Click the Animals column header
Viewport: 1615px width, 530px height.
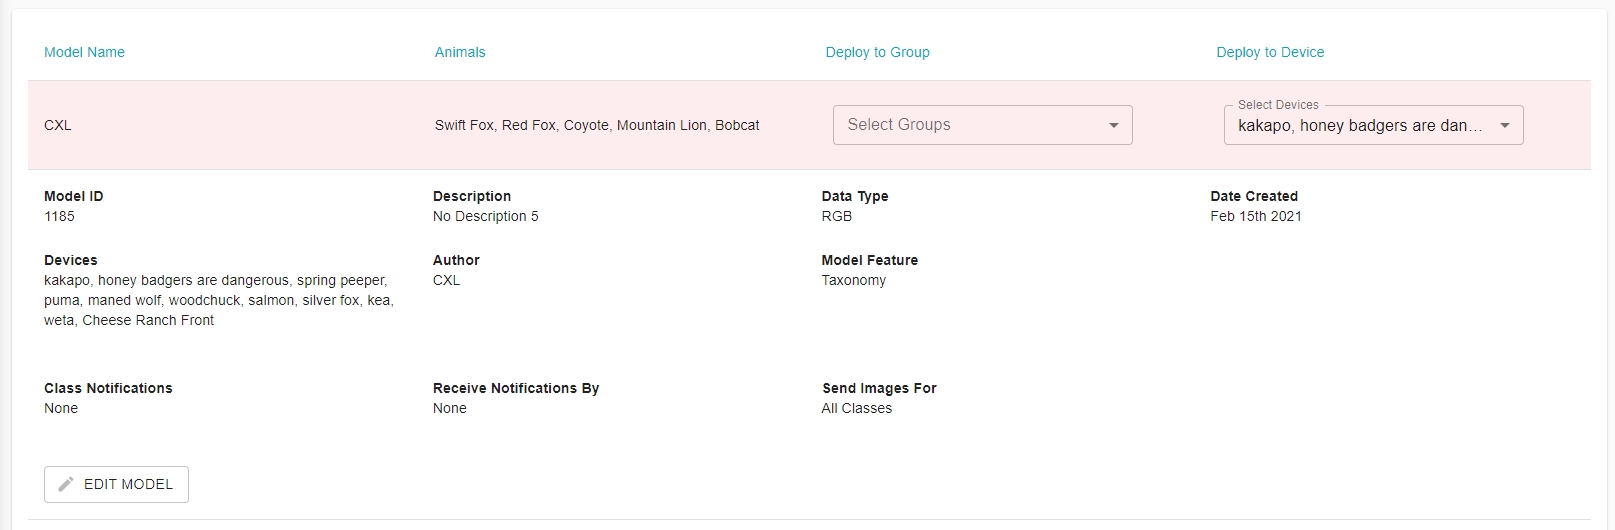coord(460,52)
